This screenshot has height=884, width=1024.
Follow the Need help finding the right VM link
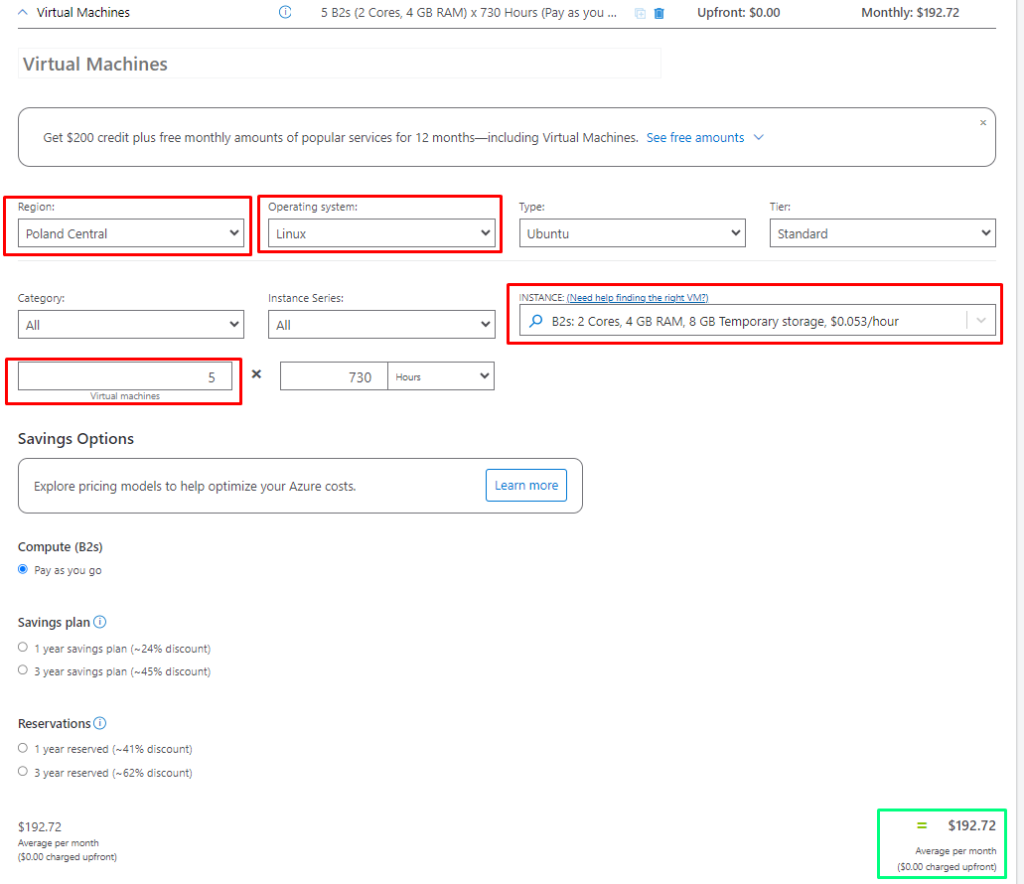(x=637, y=298)
